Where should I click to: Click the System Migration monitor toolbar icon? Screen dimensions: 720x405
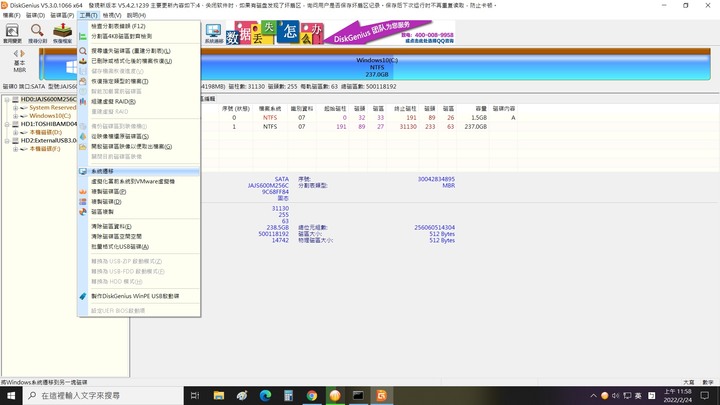(x=214, y=33)
